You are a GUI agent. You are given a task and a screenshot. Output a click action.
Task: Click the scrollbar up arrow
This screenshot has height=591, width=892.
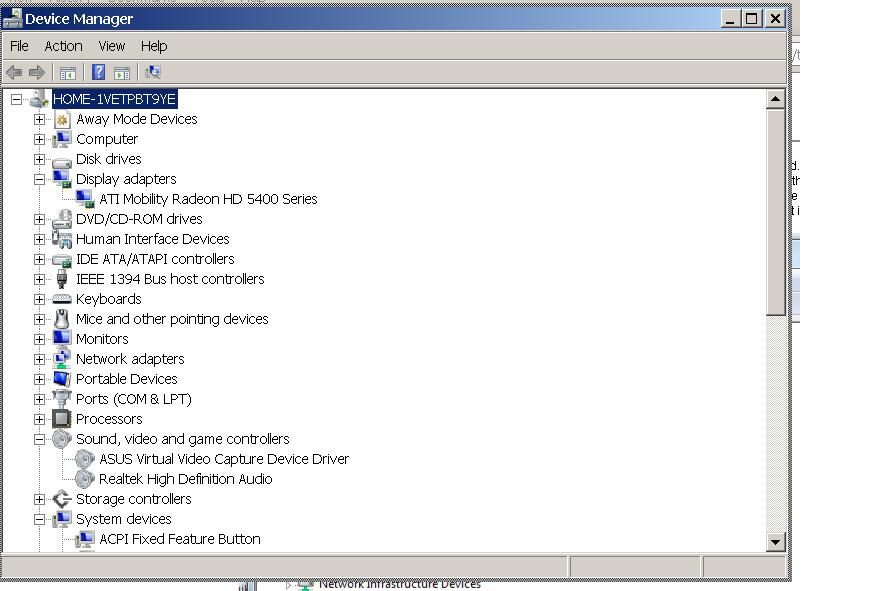[x=775, y=100]
